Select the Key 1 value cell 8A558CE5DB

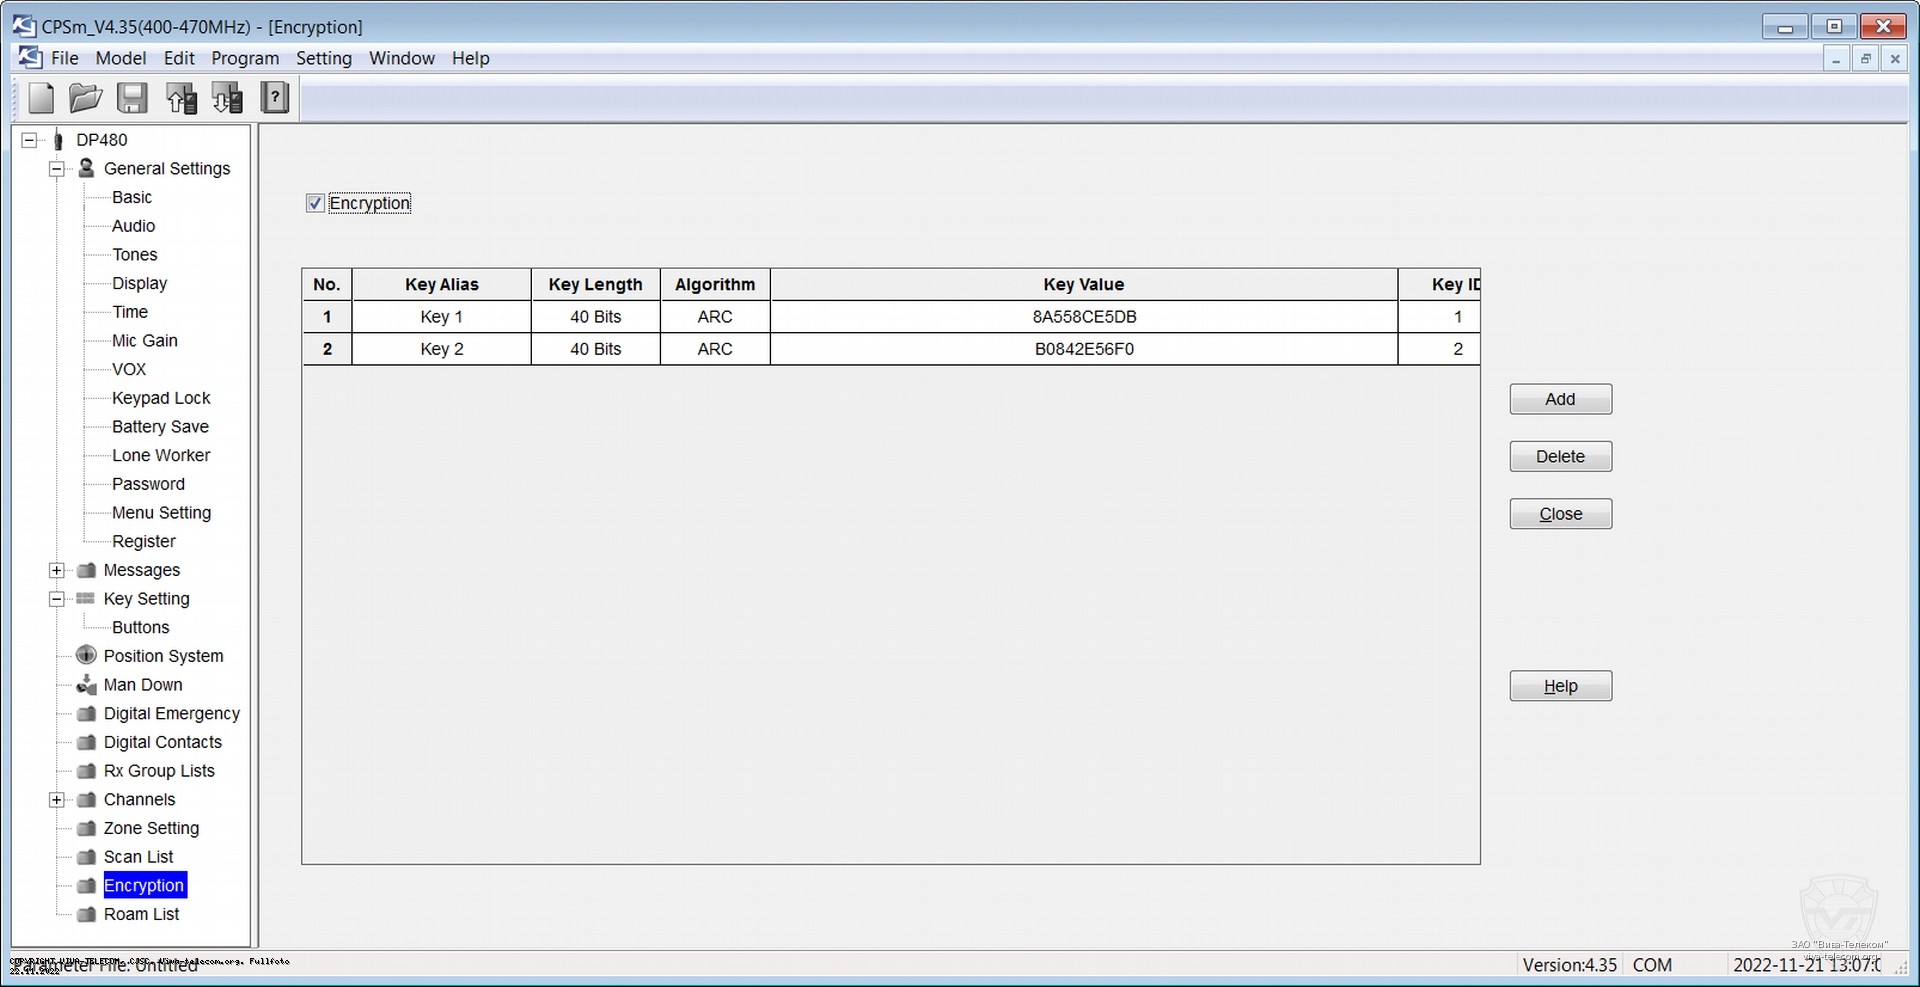pos(1084,317)
